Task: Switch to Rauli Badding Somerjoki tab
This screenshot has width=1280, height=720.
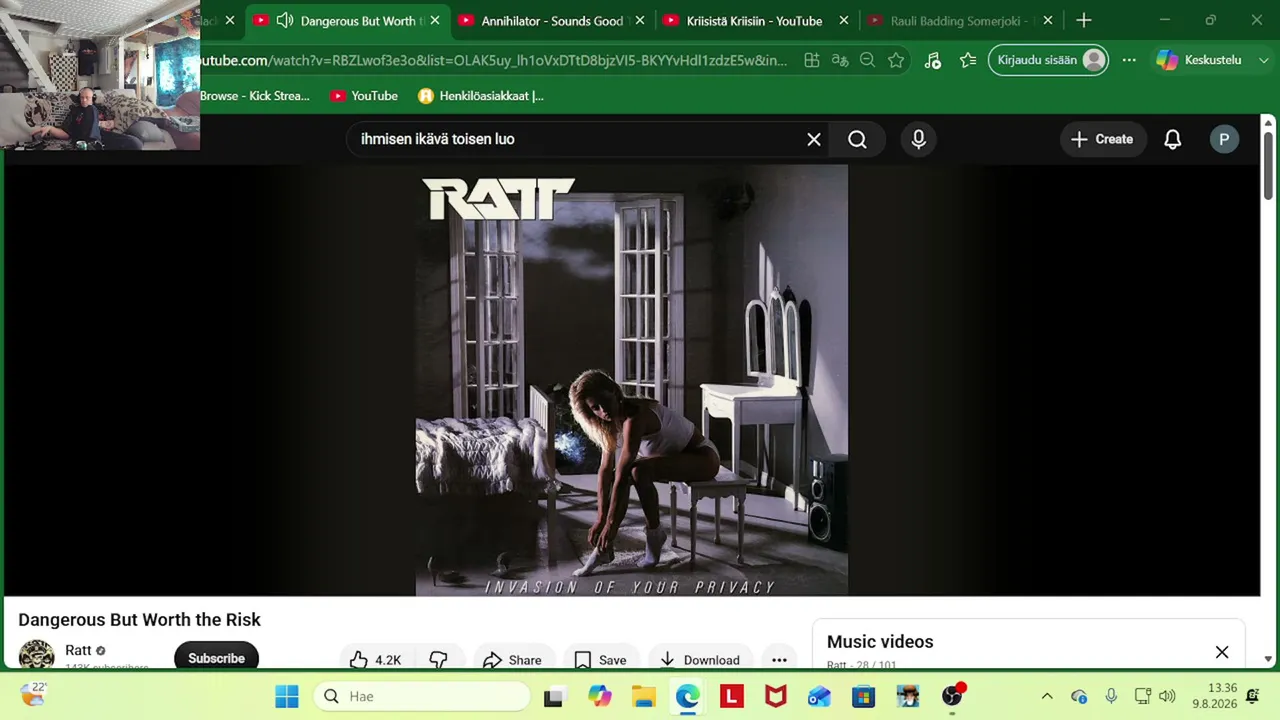Action: point(960,20)
